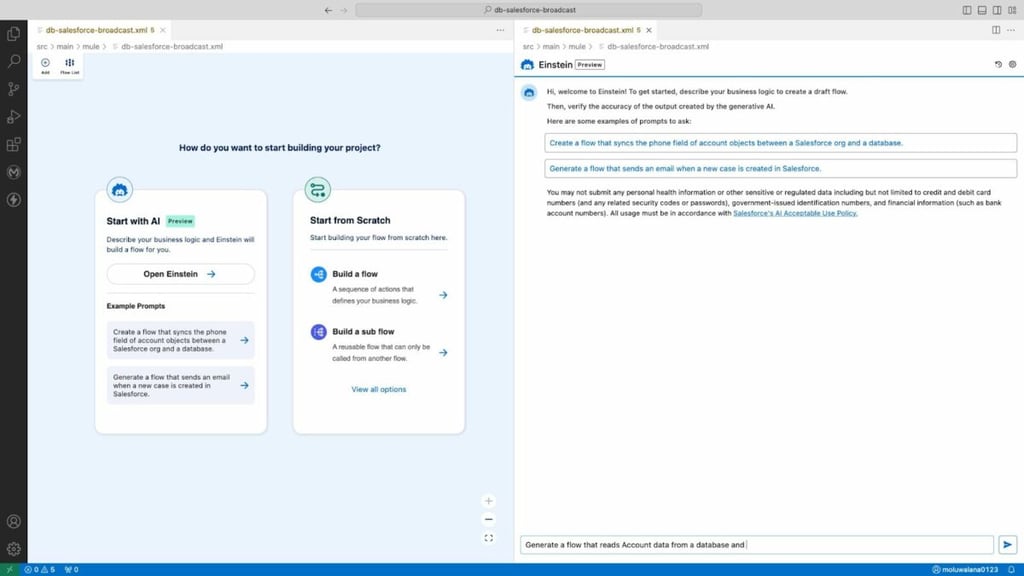Focus the Einstein prompt input field
This screenshot has width=1024, height=576.
click(x=756, y=545)
